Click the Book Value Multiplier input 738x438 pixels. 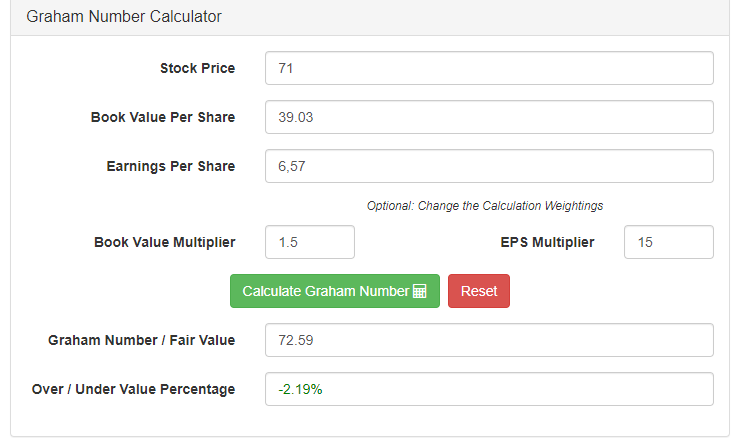click(309, 242)
